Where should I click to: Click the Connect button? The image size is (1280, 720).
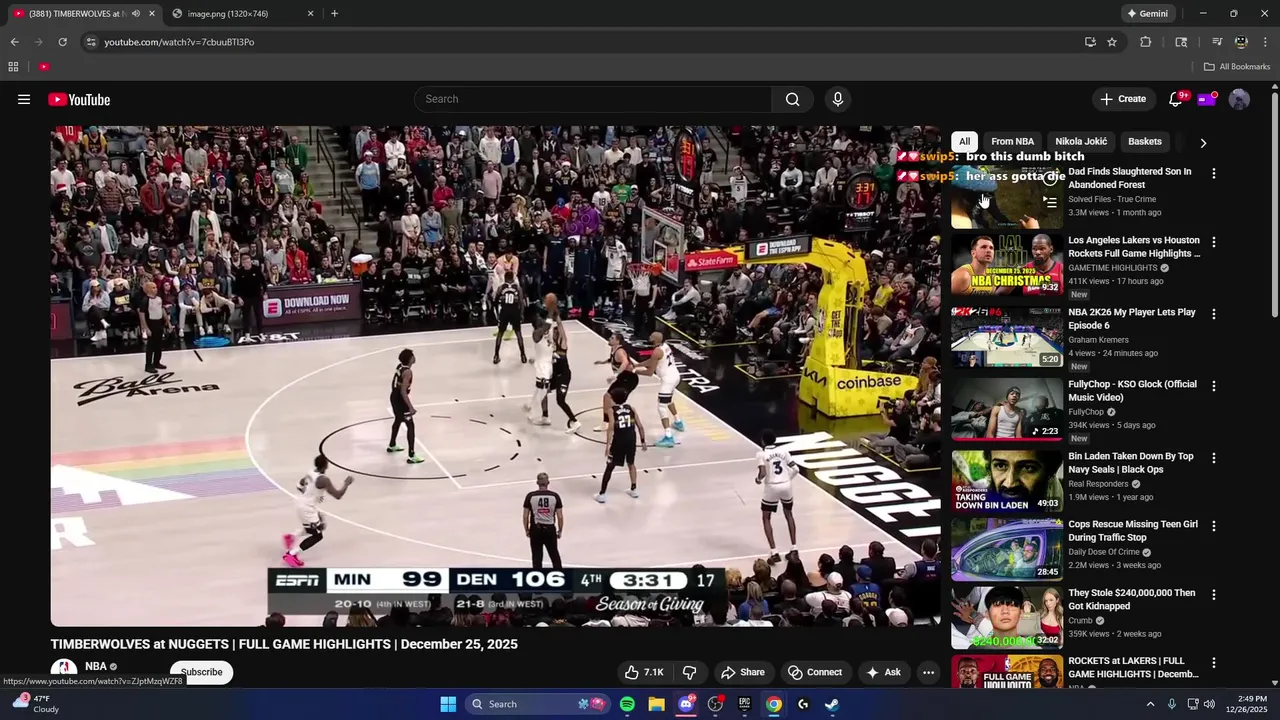tap(814, 672)
